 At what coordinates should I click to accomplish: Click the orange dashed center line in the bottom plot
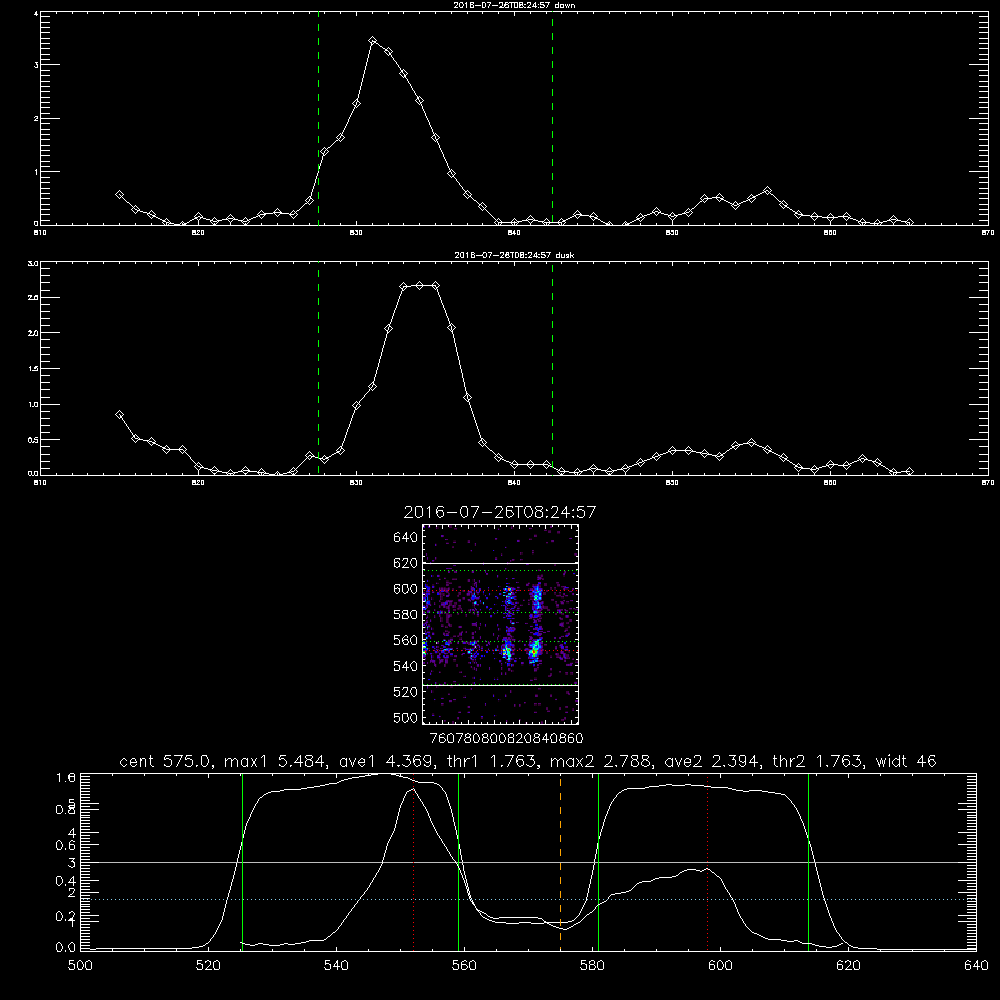(x=561, y=861)
